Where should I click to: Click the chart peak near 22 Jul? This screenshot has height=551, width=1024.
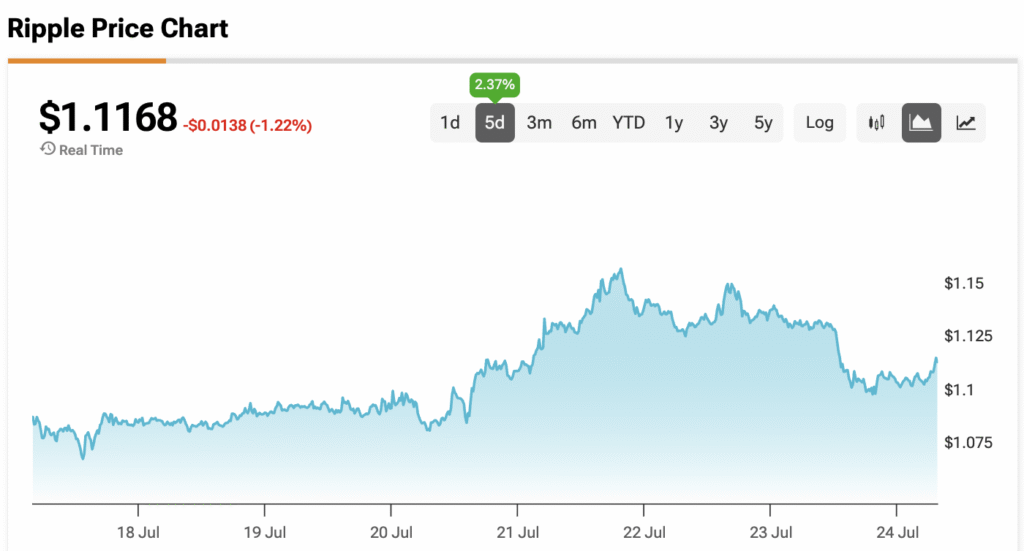(620, 269)
